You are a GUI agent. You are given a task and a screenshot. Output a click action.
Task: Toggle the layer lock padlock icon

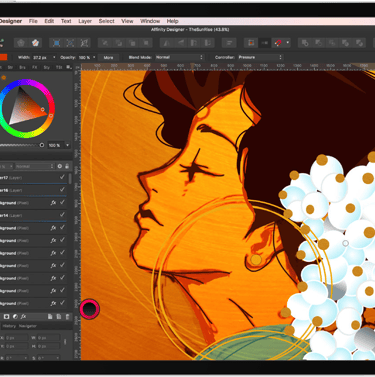click(x=67, y=166)
